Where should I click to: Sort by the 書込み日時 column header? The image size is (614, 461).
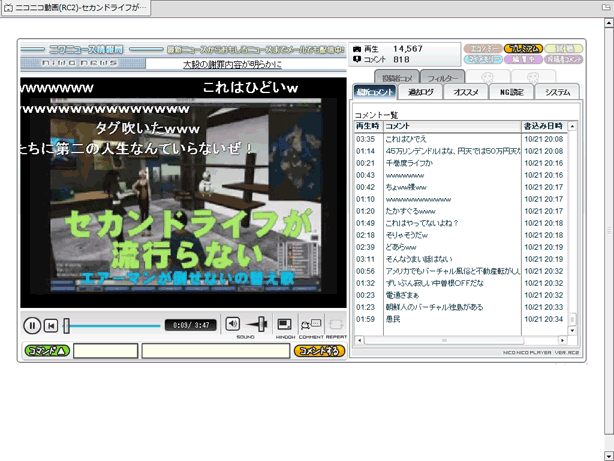click(x=544, y=126)
